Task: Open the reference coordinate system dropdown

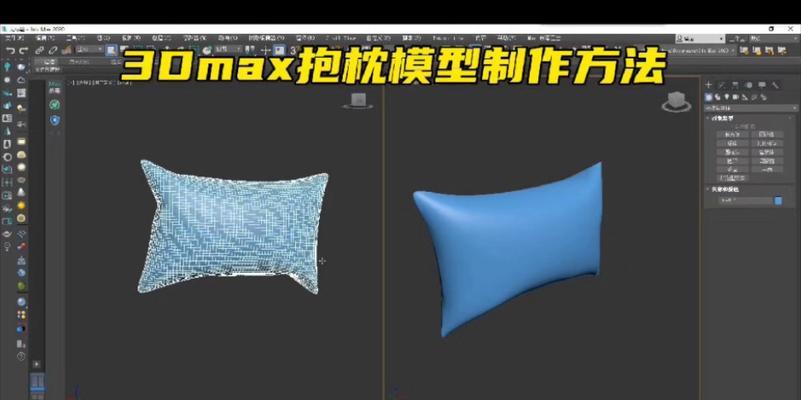Action: click(227, 50)
